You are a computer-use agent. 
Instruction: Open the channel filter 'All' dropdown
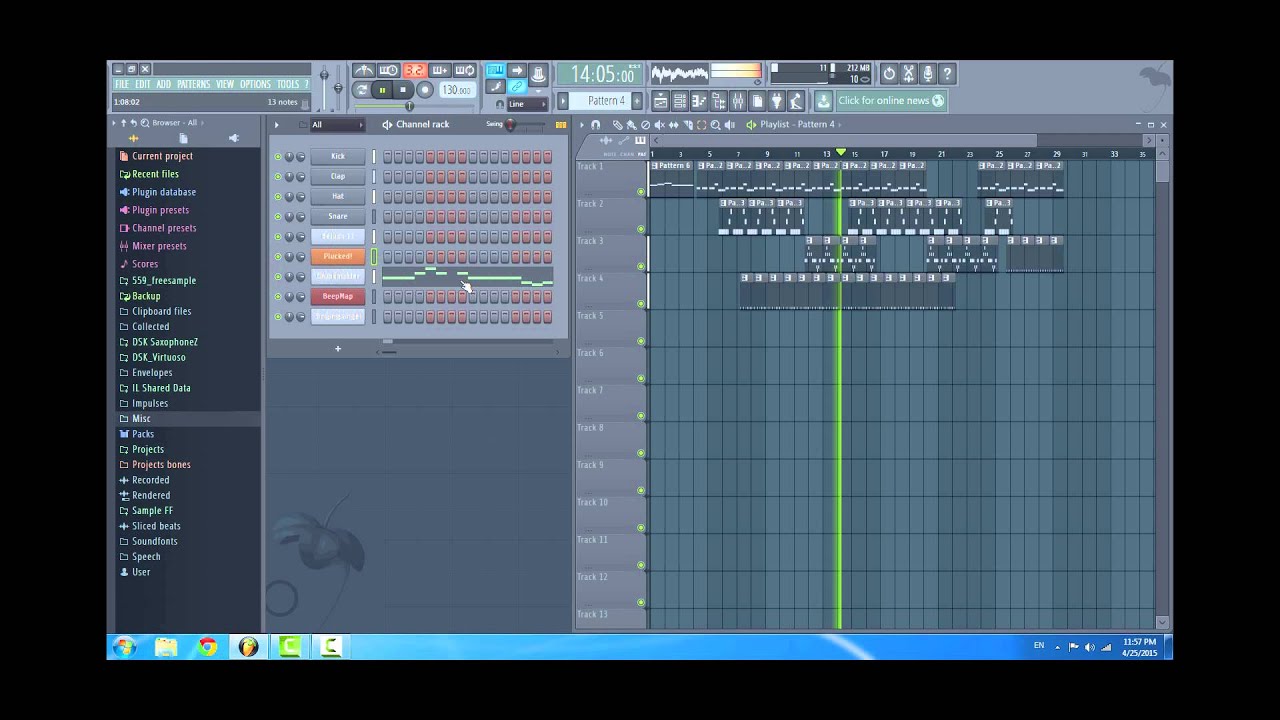click(337, 125)
